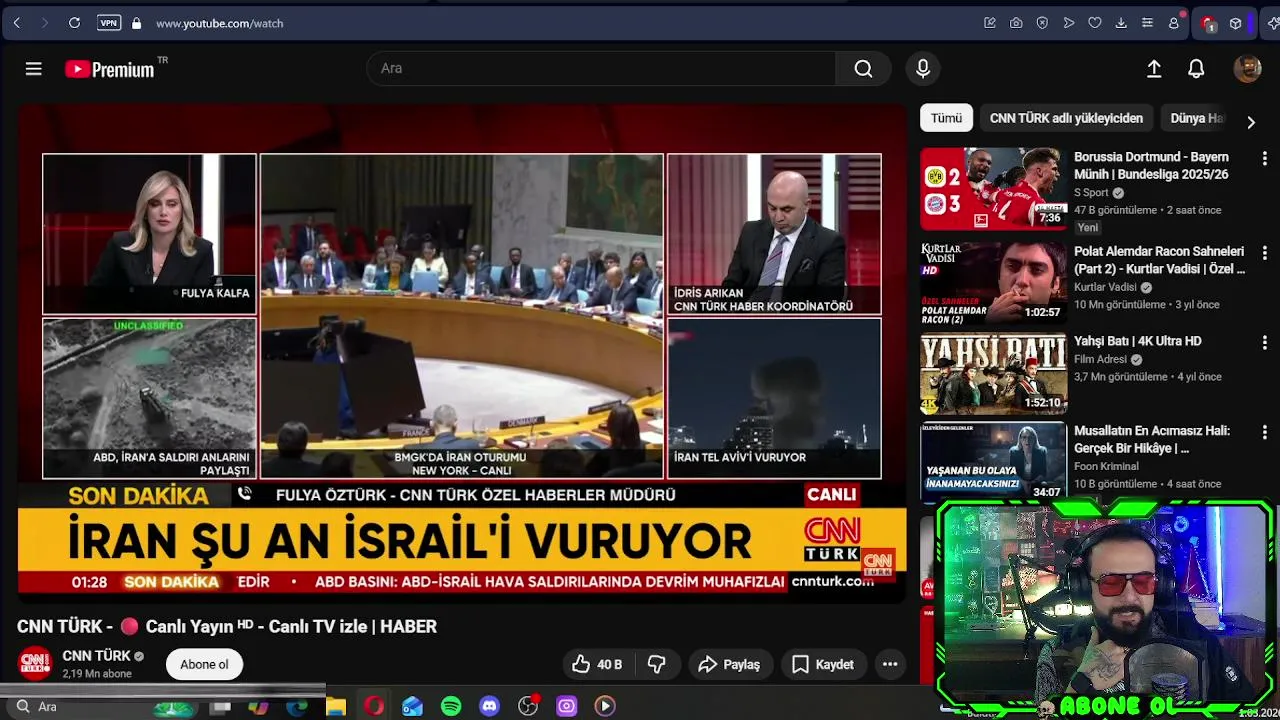This screenshot has height=720, width=1280.
Task: Open Borussia Dortmund - Bayern Münih thumbnail
Action: pos(993,189)
